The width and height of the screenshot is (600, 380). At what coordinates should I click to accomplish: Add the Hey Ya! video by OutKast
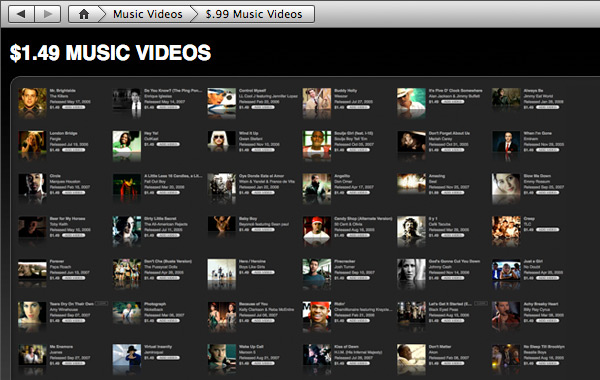point(168,145)
